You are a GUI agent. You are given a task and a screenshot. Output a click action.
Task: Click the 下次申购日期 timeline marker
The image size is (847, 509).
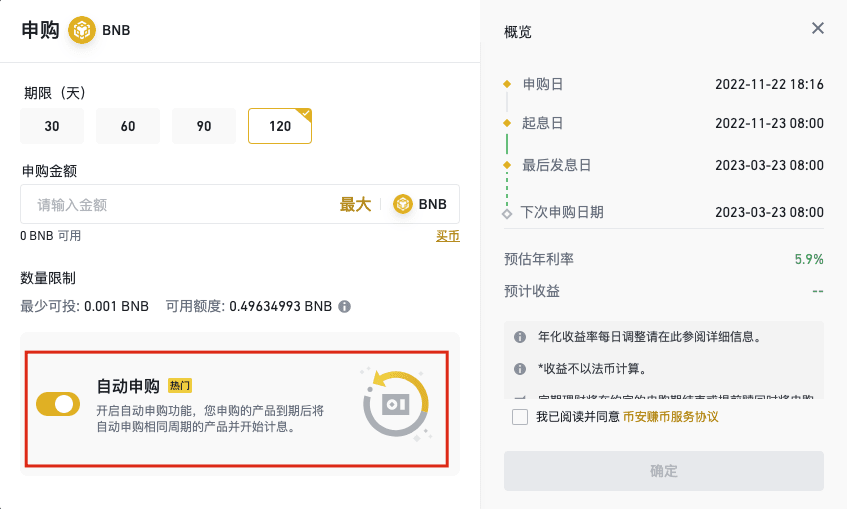coord(507,214)
